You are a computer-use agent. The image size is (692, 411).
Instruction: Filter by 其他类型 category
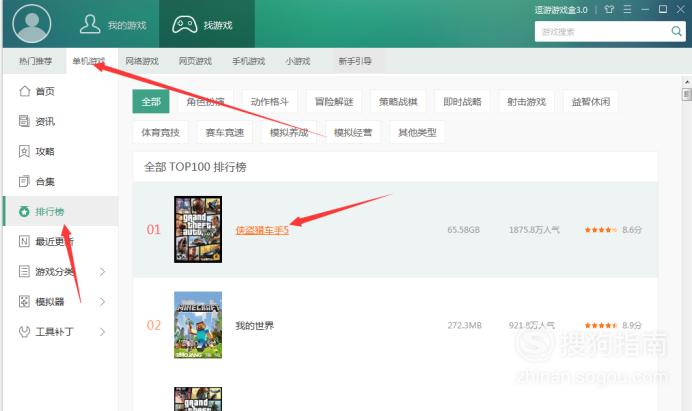pyautogui.click(x=417, y=132)
